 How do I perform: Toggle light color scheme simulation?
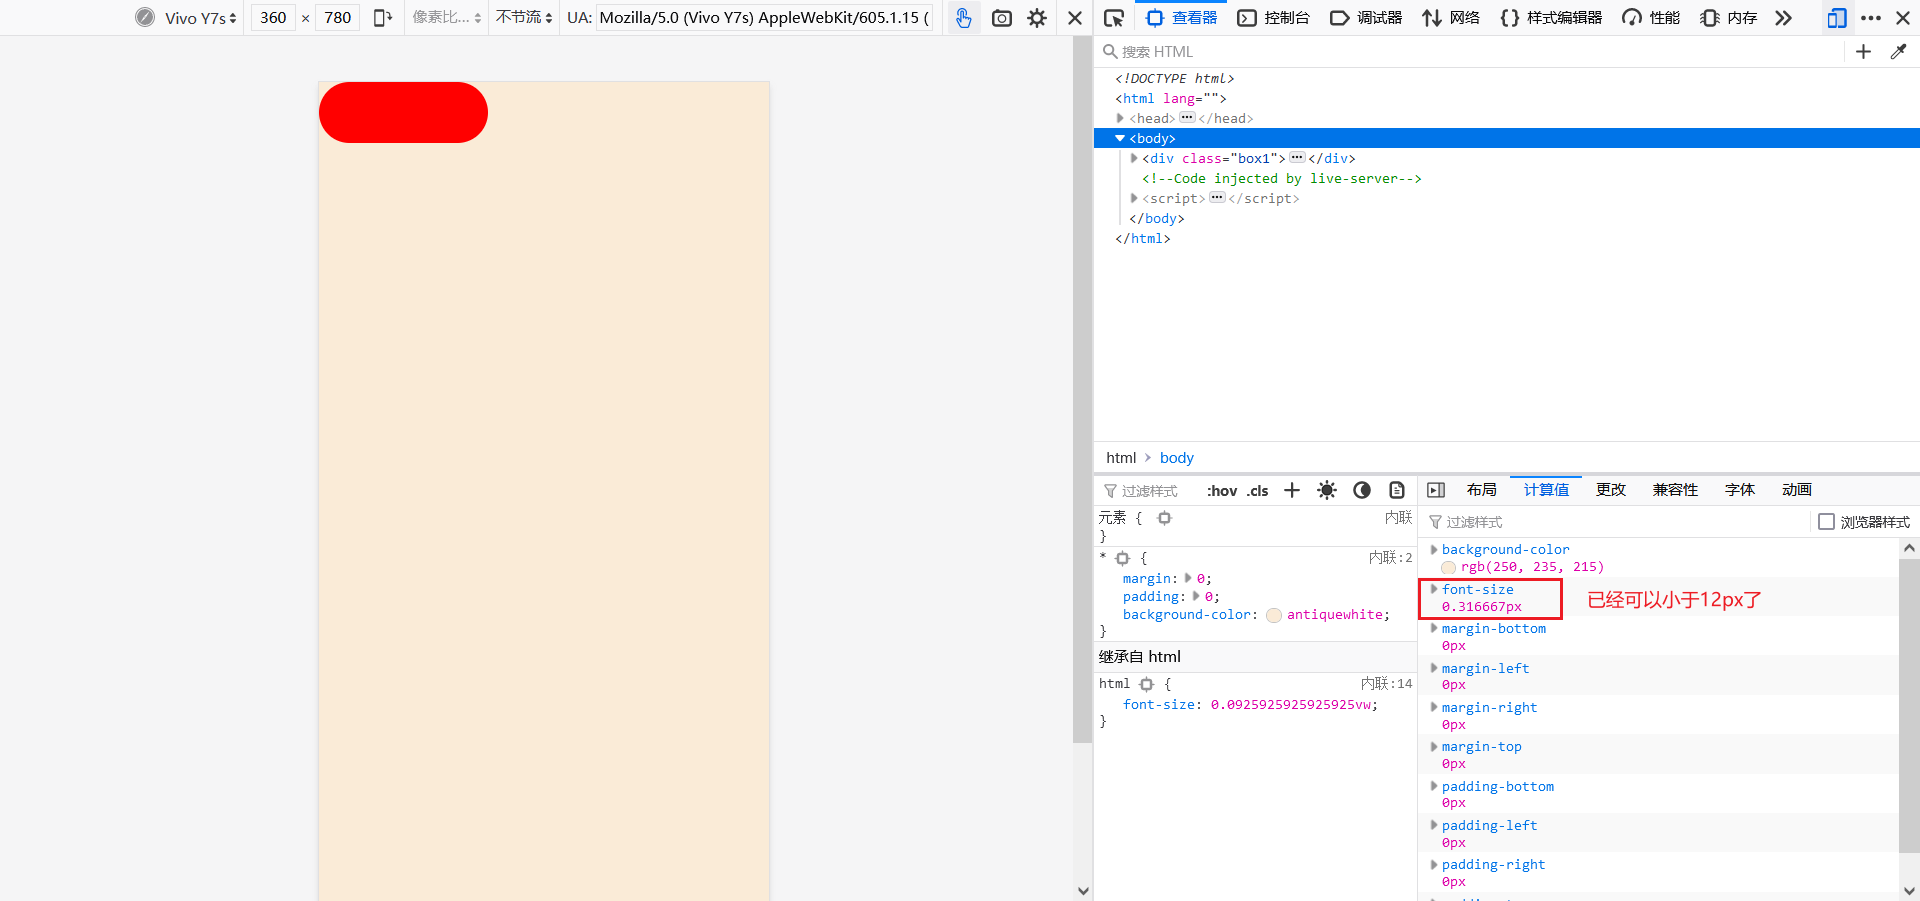click(x=1327, y=490)
